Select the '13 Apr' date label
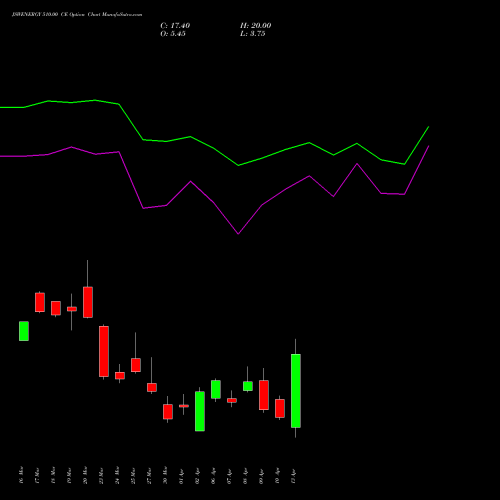The height and width of the screenshot is (500, 500). pos(294,475)
